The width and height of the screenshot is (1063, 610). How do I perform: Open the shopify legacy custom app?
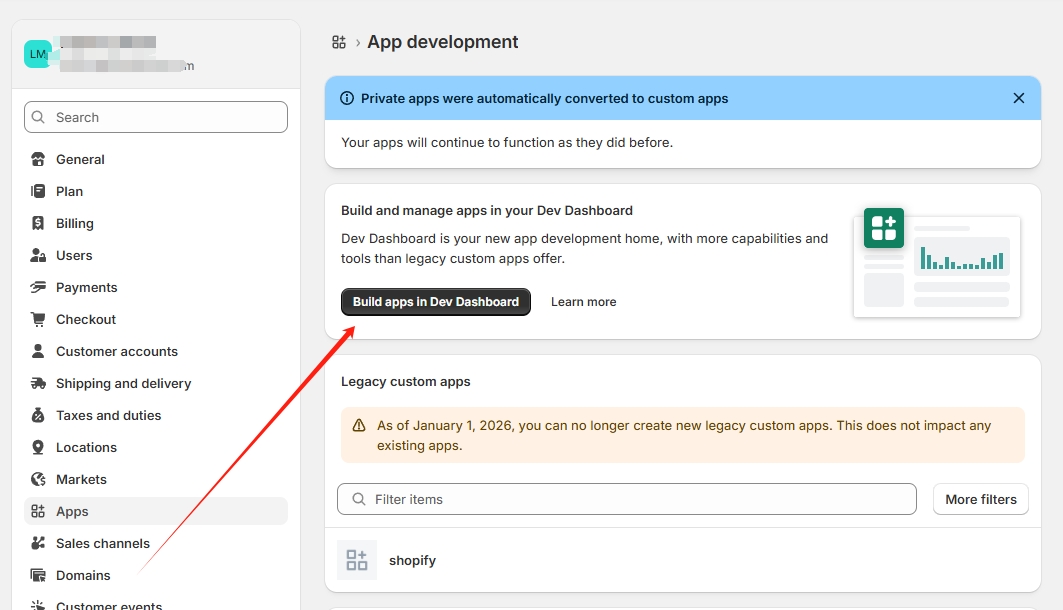412,561
